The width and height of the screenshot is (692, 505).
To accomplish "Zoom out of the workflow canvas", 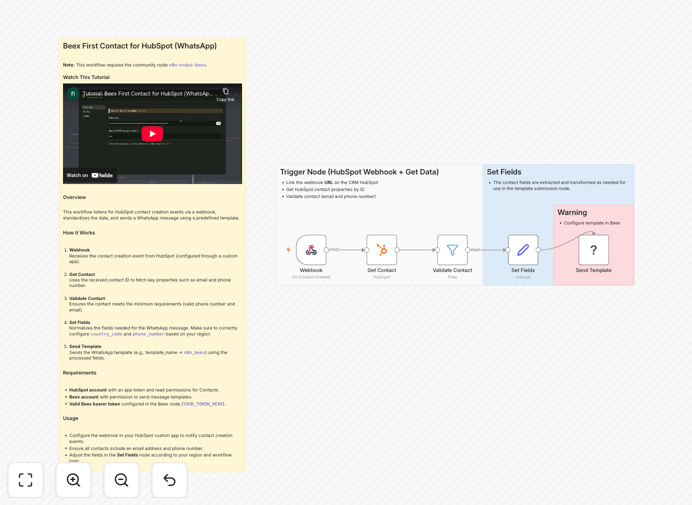I will 121,480.
